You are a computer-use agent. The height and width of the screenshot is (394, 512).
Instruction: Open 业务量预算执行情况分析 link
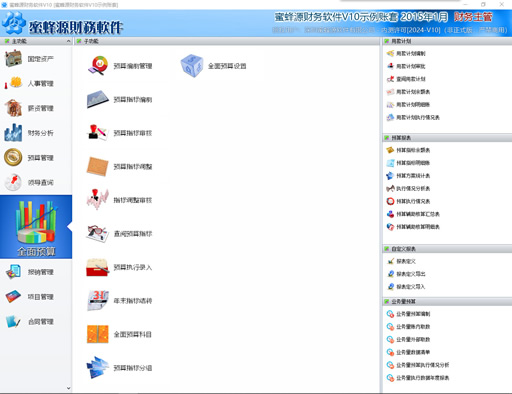point(422,365)
